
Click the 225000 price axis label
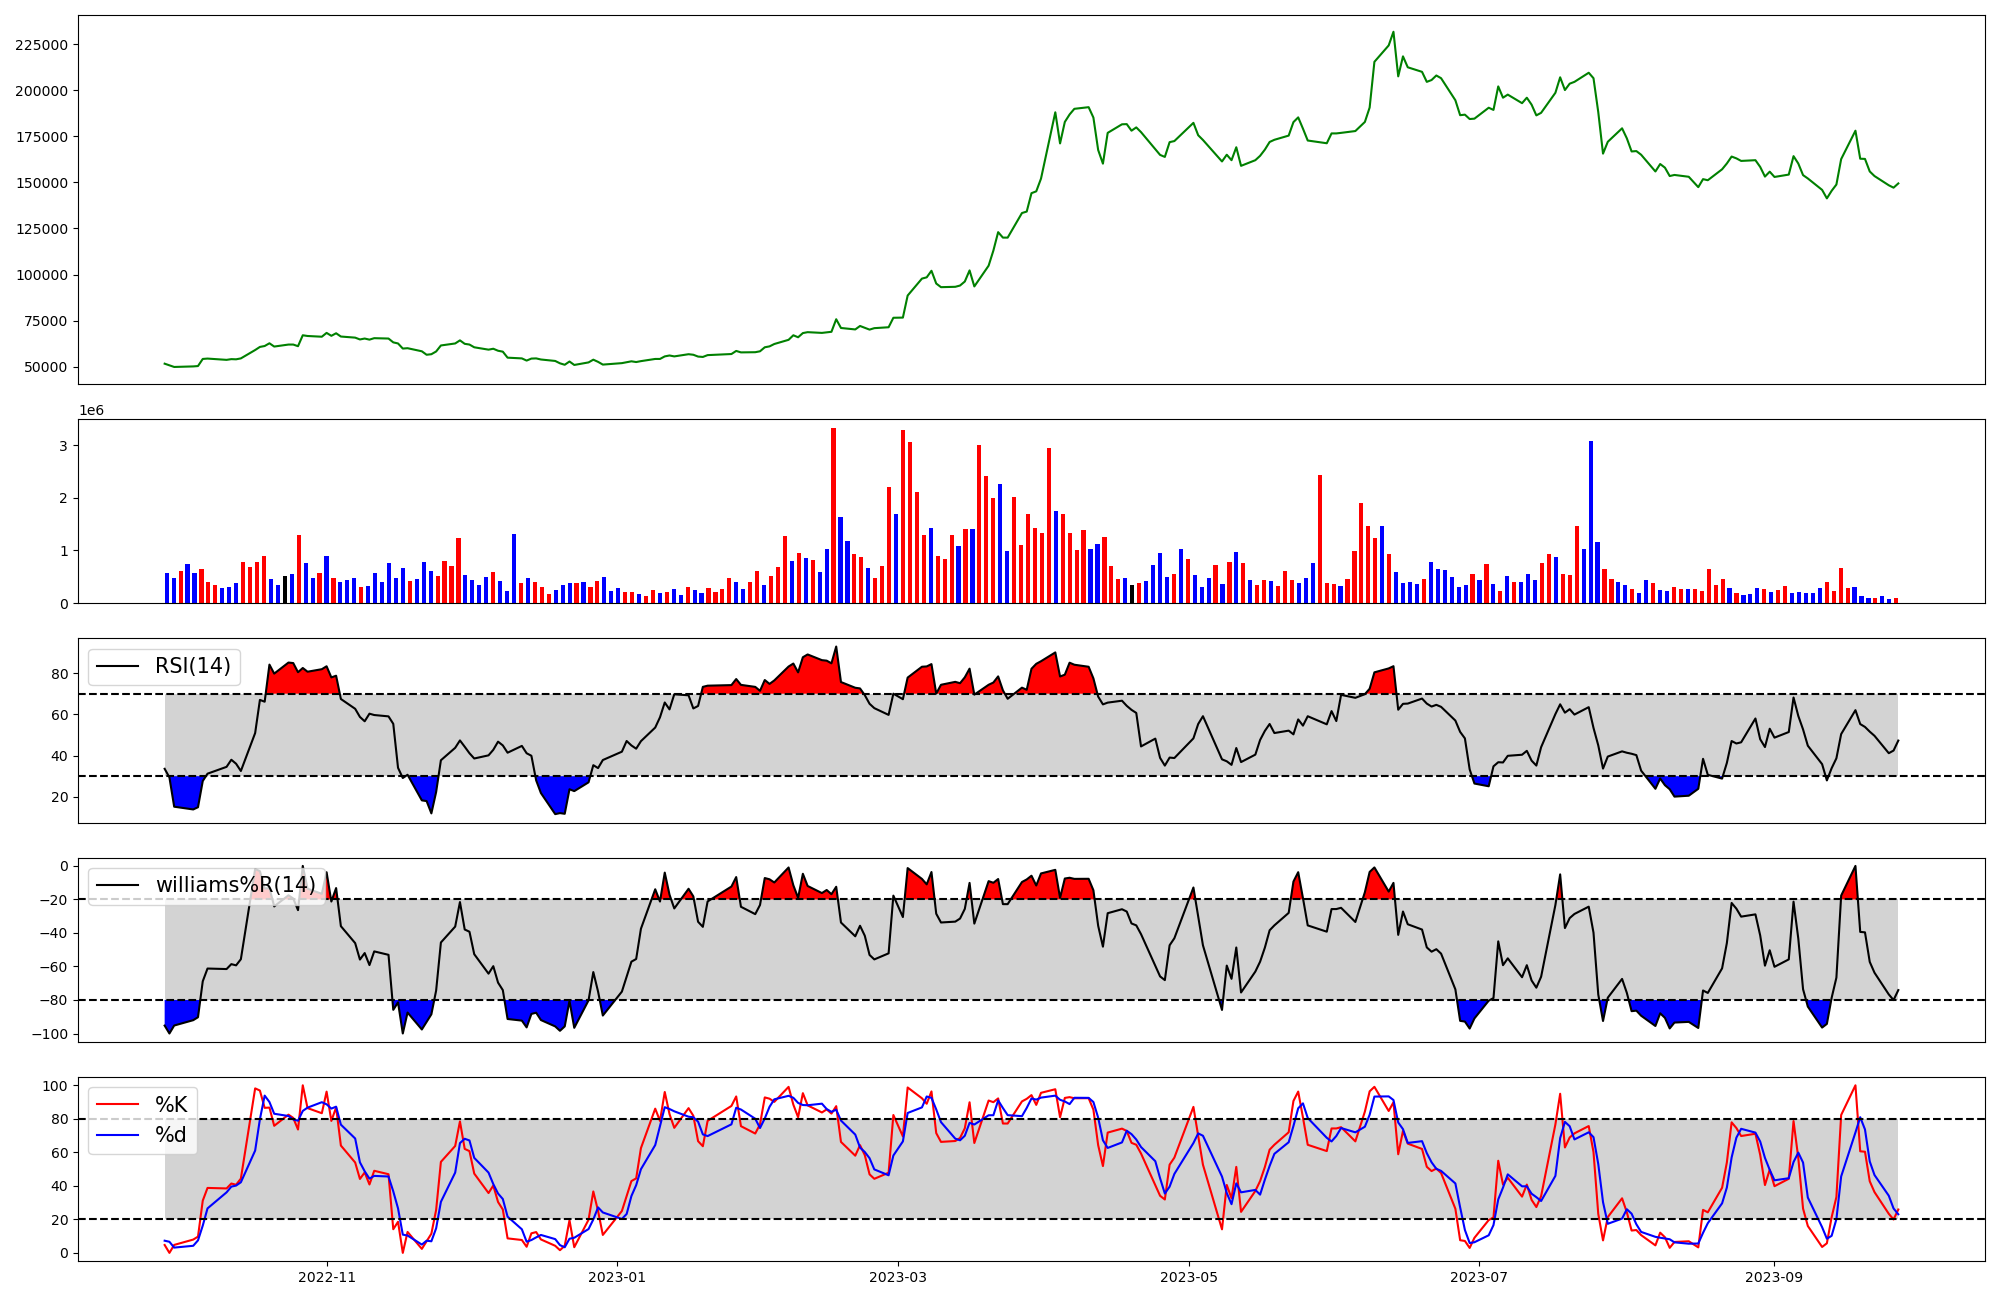(x=42, y=45)
